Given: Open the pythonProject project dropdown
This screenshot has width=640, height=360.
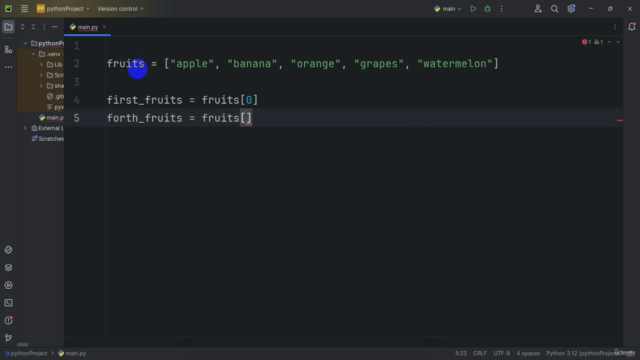Looking at the screenshot, I should point(63,9).
